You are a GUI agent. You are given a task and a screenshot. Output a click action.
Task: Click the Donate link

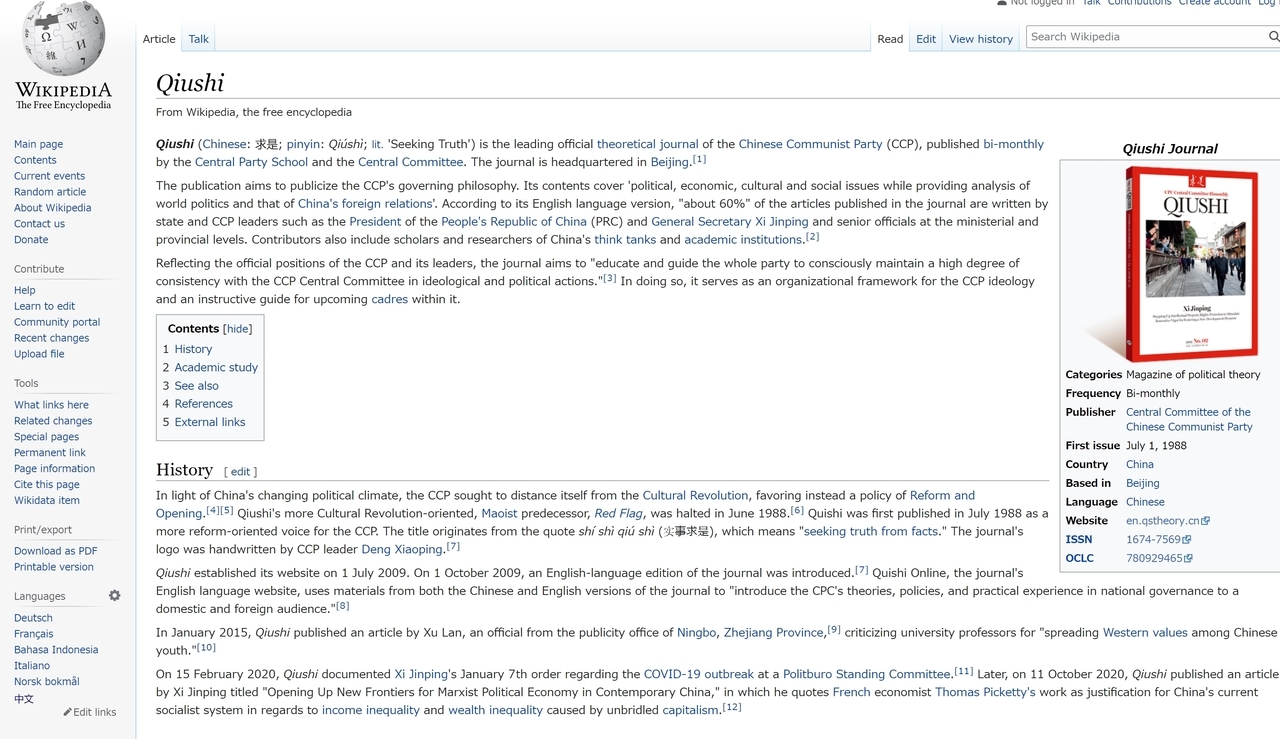tap(31, 240)
